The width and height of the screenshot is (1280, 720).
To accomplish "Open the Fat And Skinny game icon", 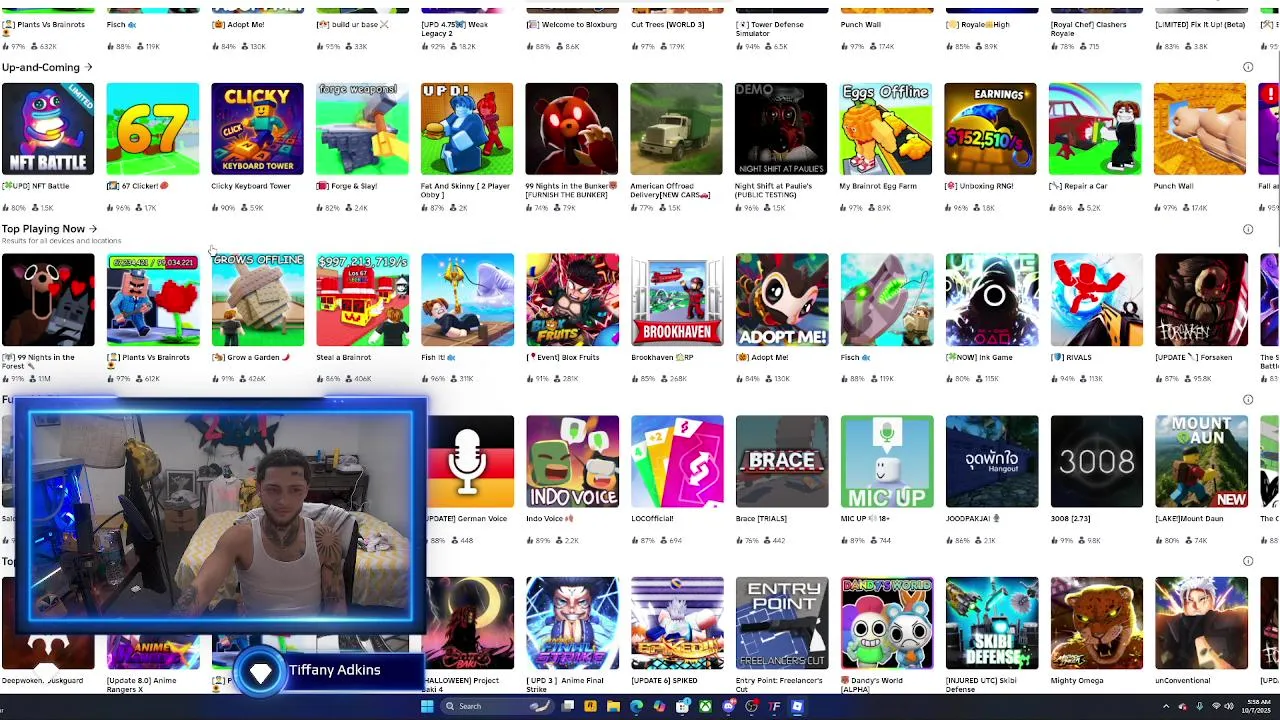I will [467, 129].
